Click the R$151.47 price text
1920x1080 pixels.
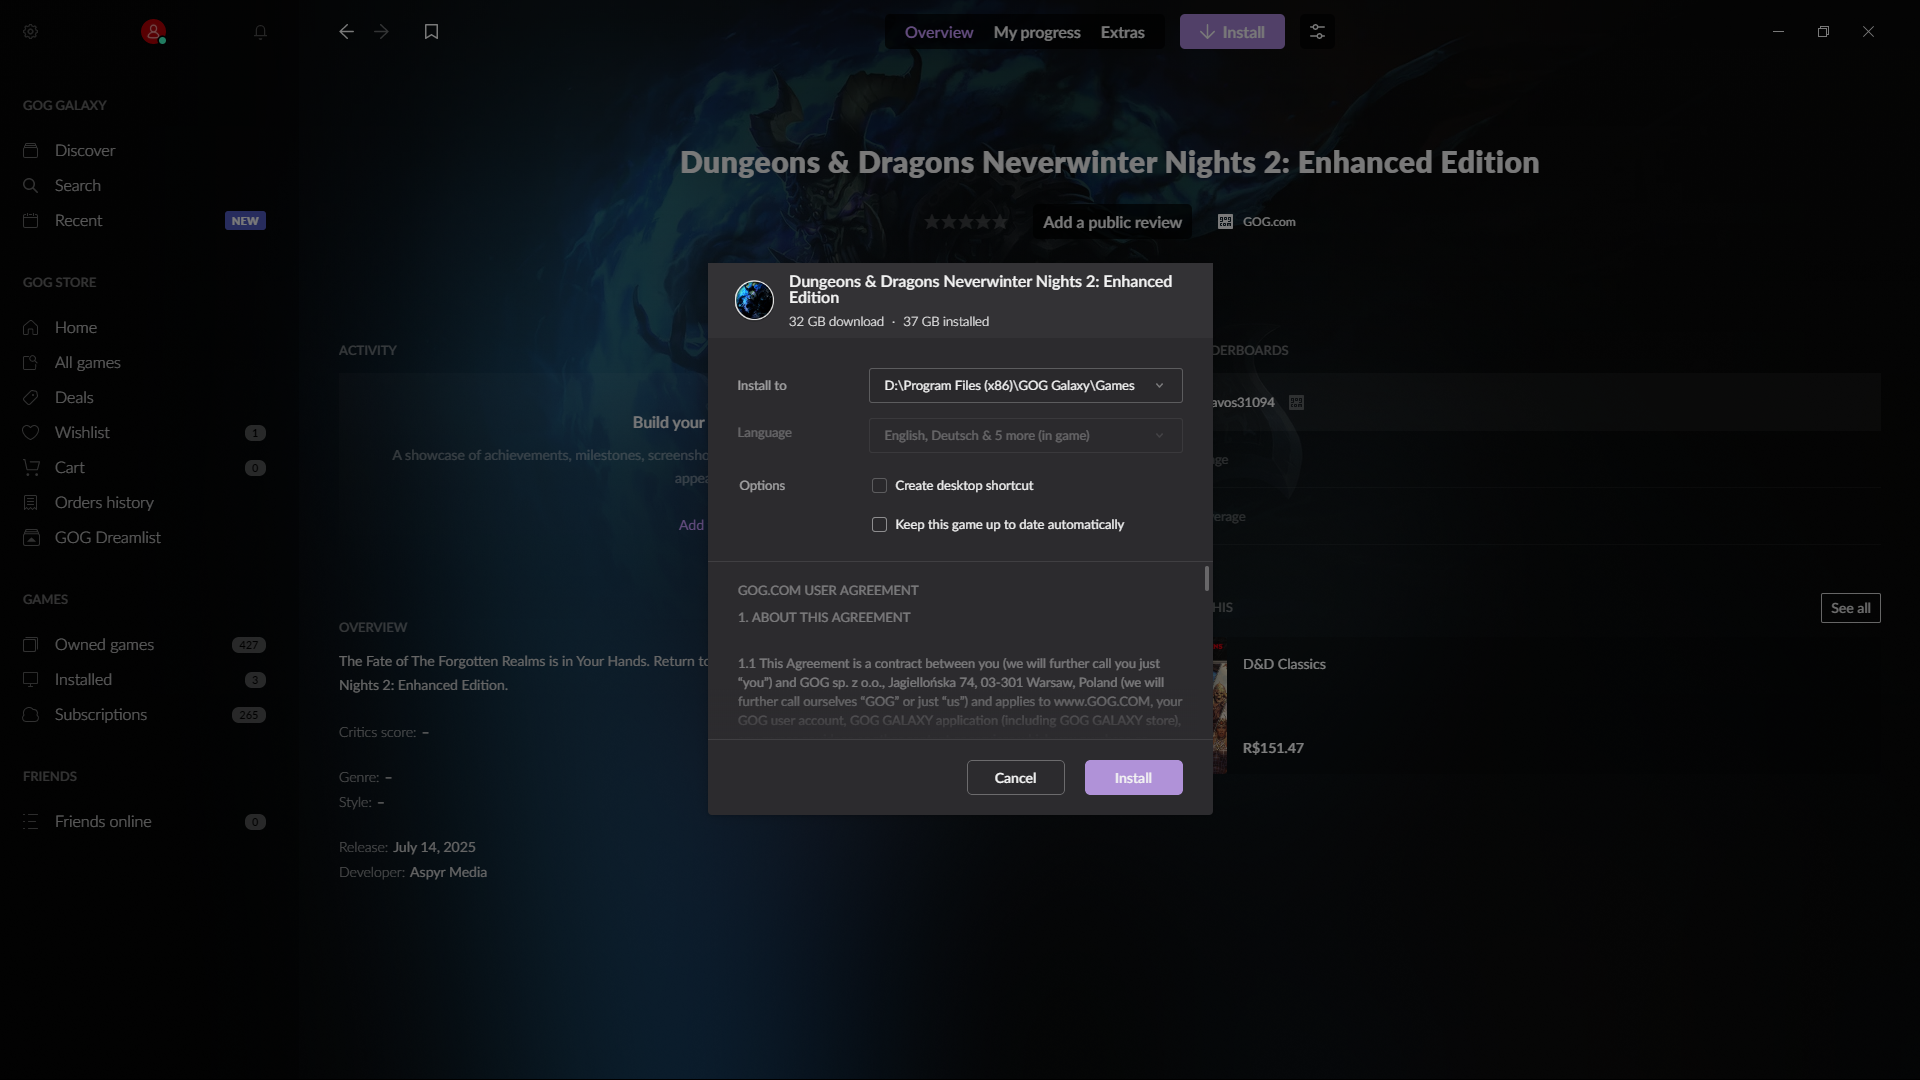[1273, 748]
